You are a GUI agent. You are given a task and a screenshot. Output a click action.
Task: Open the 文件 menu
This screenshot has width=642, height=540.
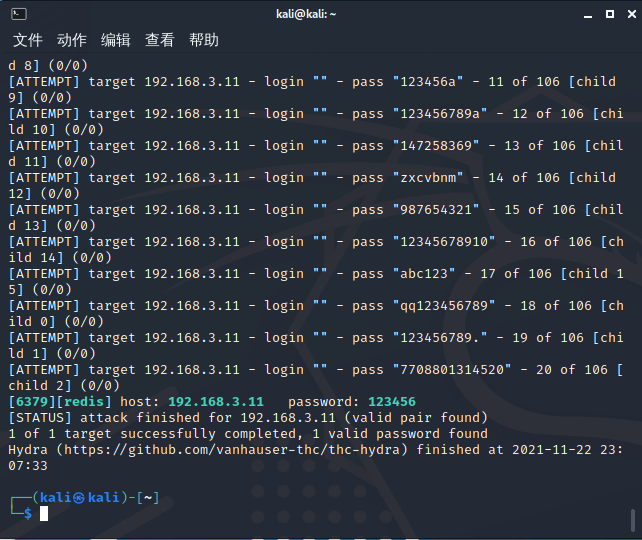point(28,40)
